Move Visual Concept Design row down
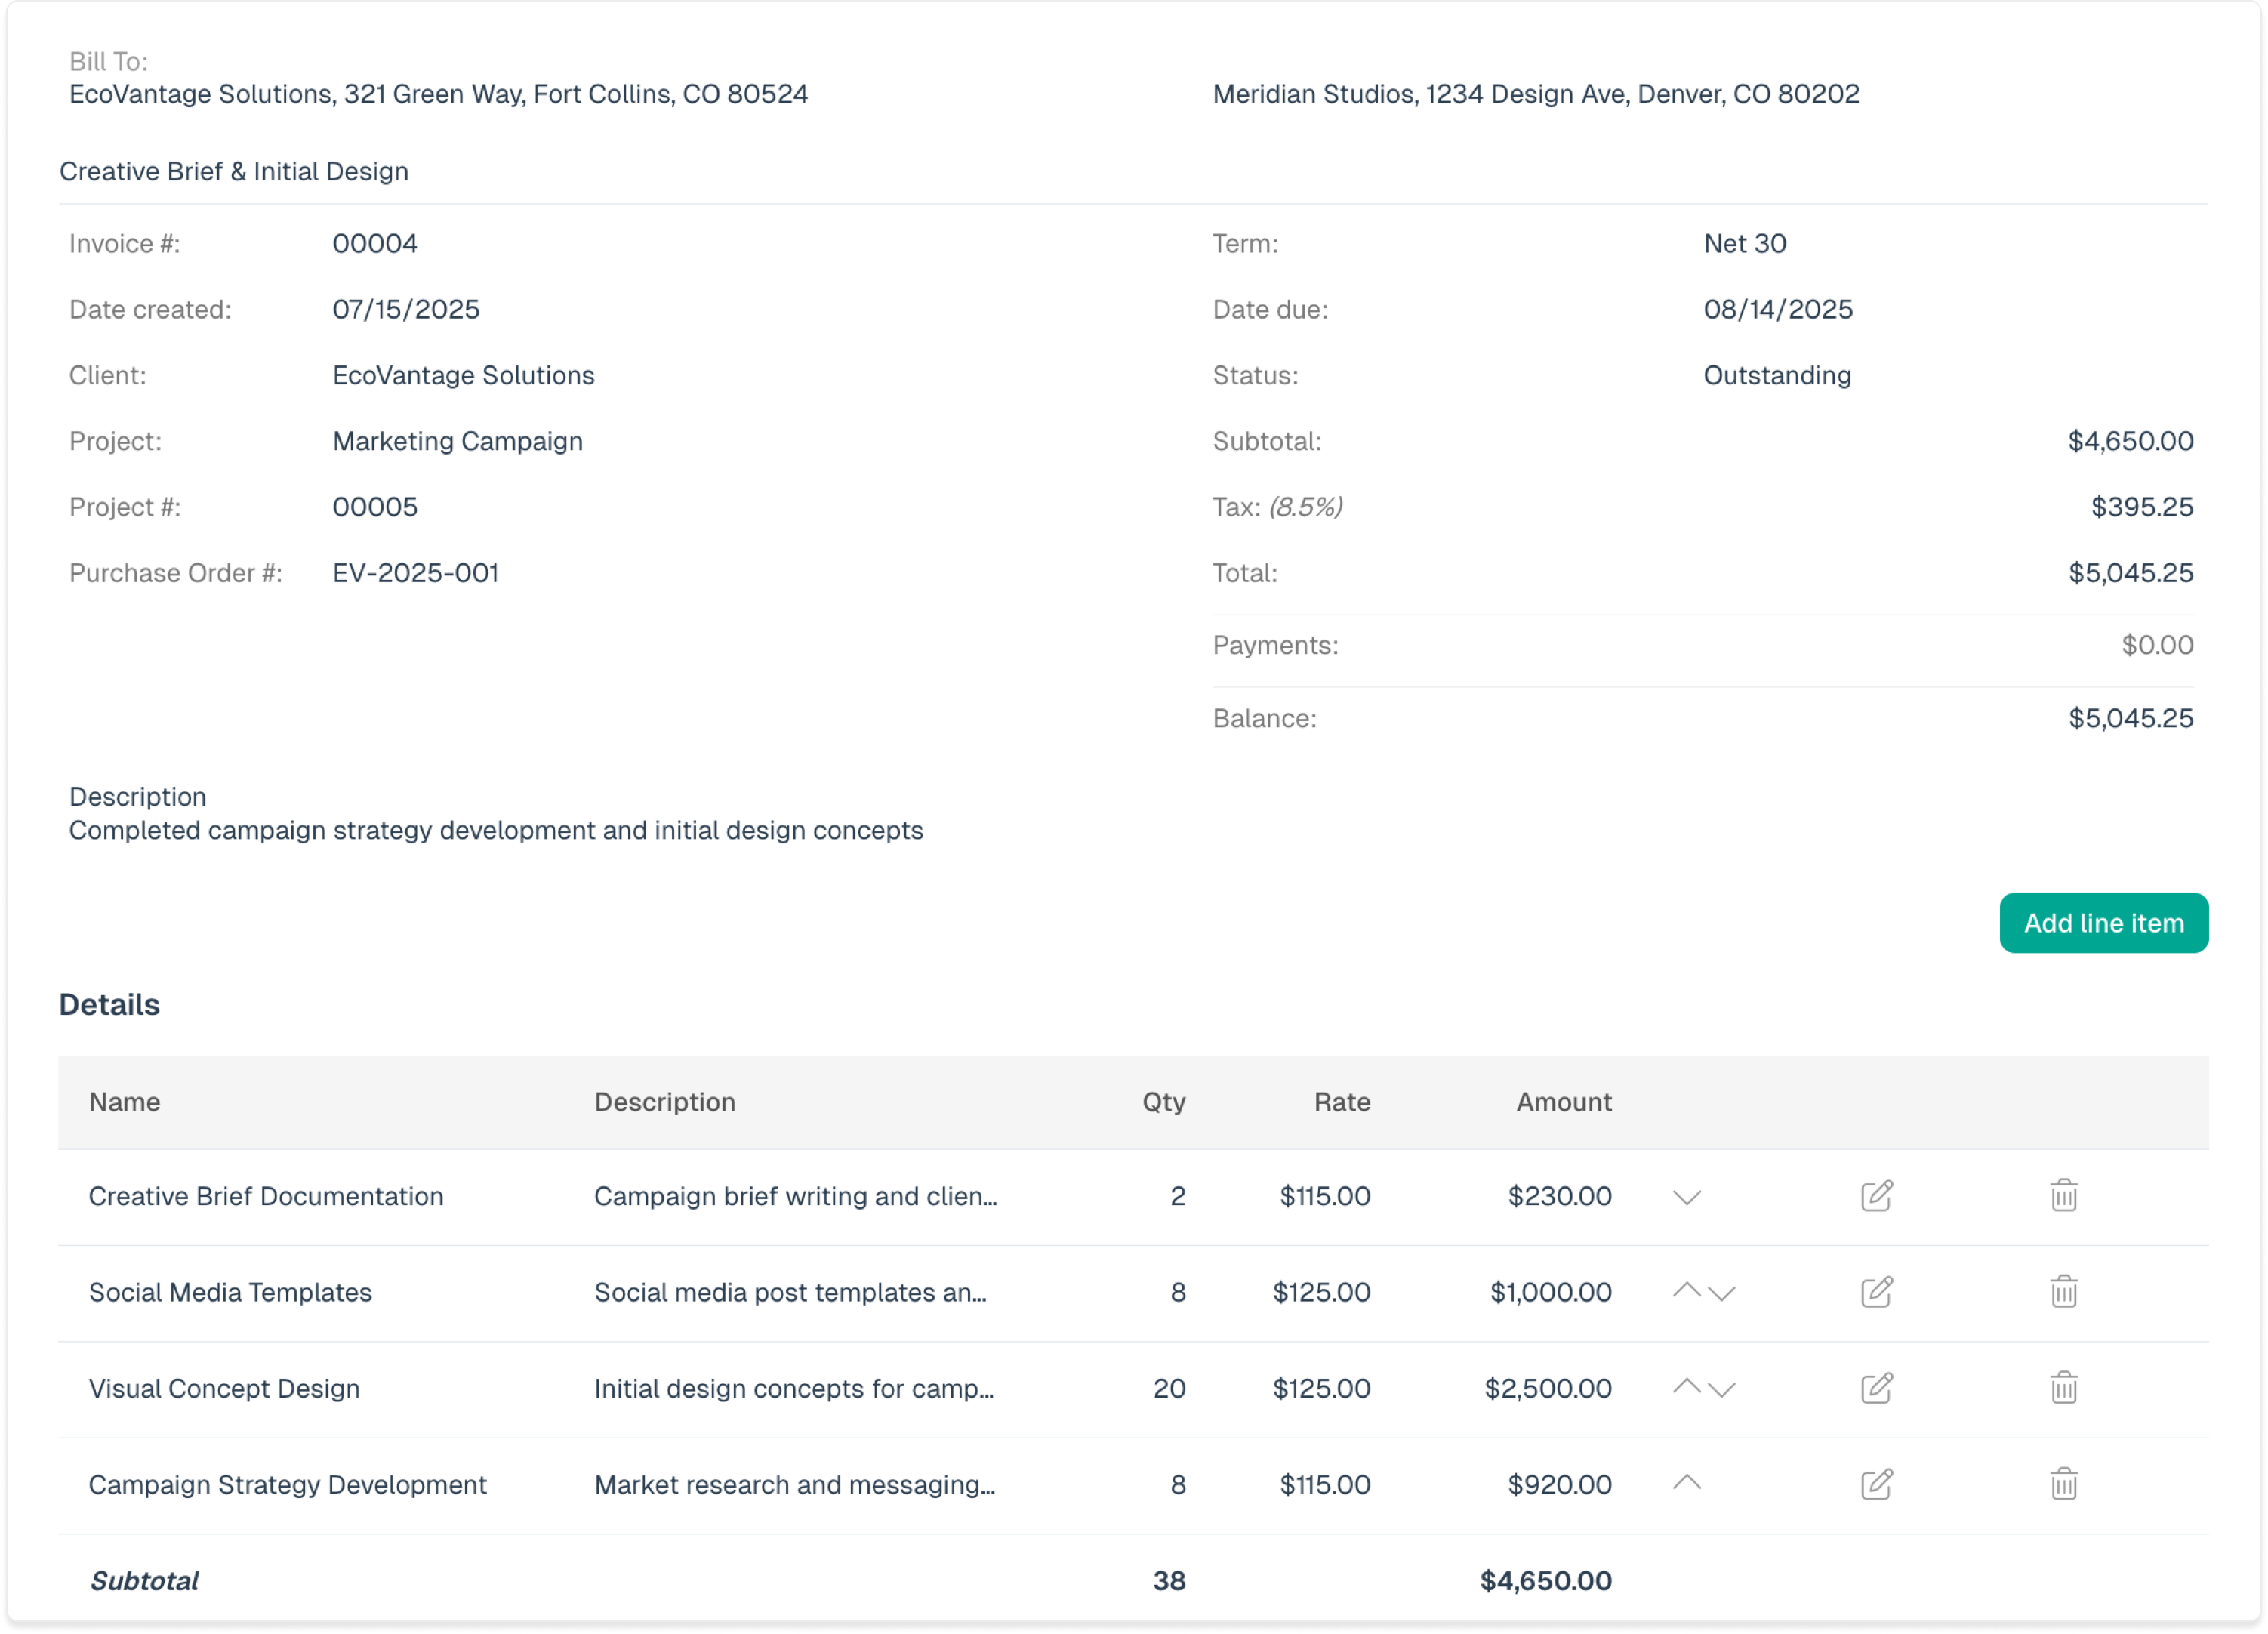2268x1634 pixels. click(x=1721, y=1390)
